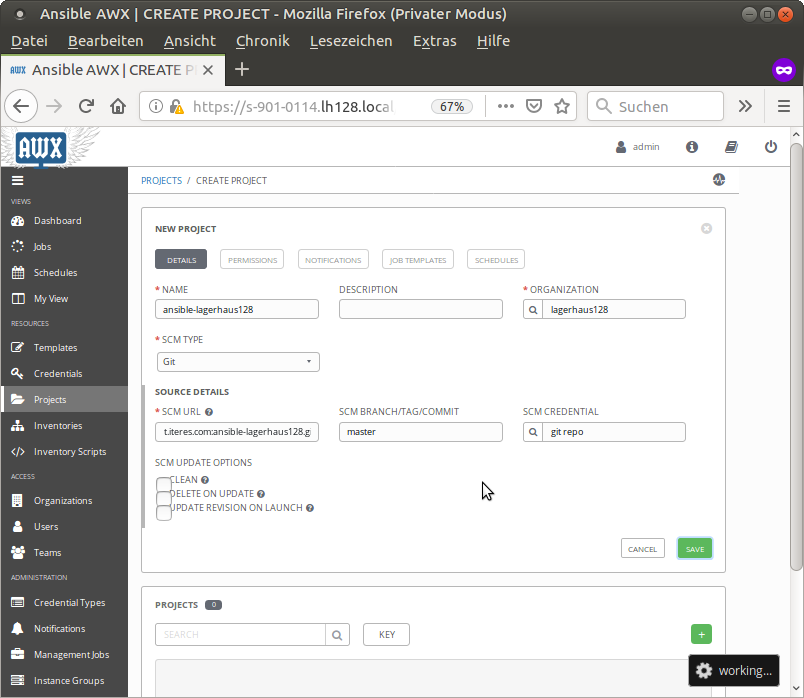The image size is (804, 698).
Task: Select the Permissions tab
Action: coord(253,260)
